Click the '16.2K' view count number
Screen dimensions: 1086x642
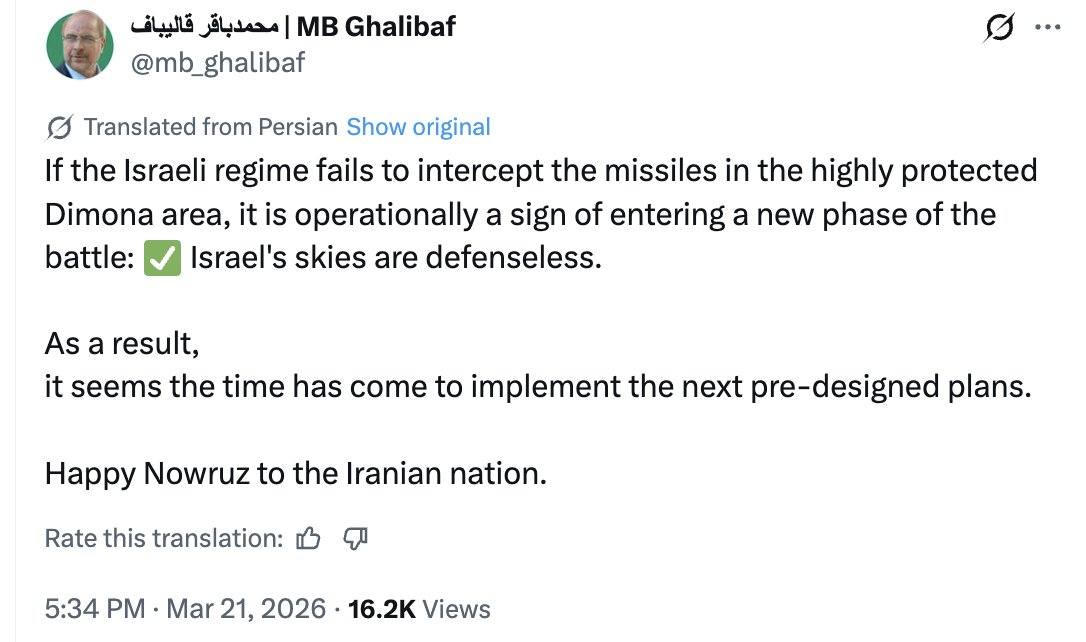click(x=381, y=608)
